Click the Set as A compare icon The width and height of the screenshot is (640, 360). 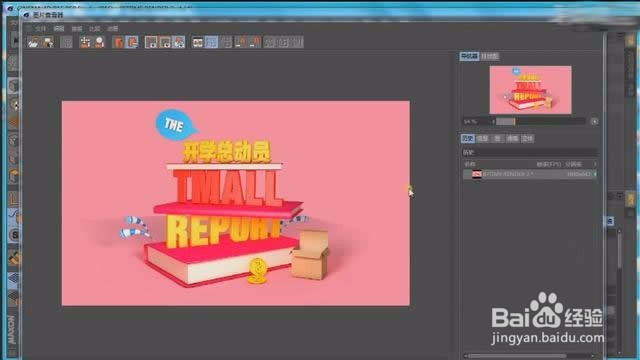(118, 42)
